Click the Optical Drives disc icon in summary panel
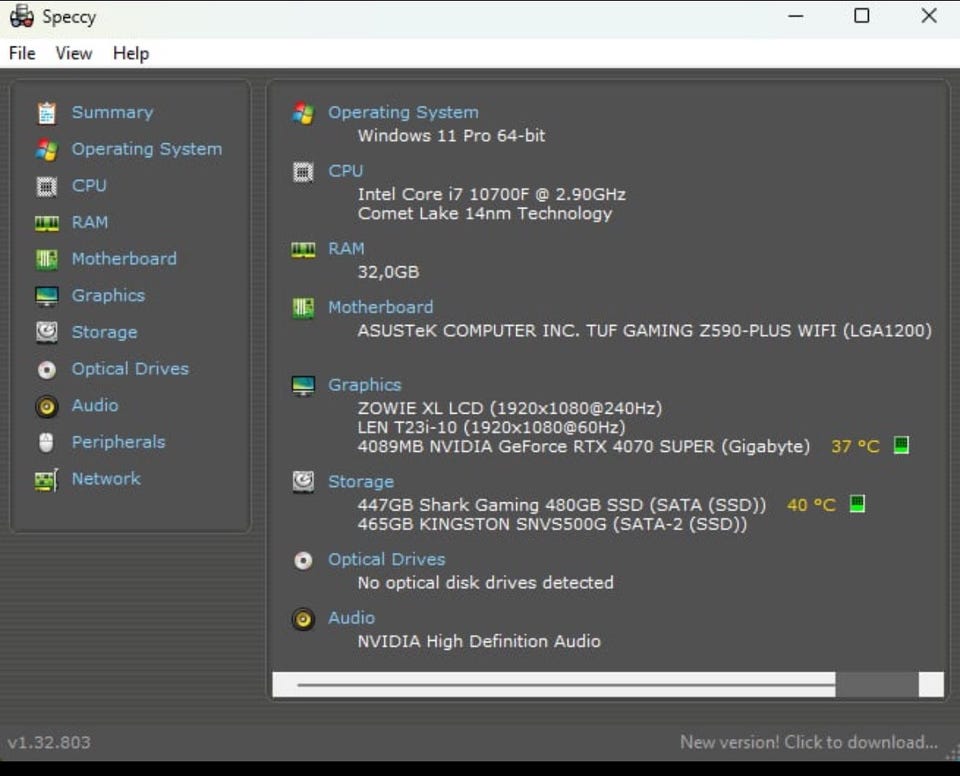The height and width of the screenshot is (776, 960). [303, 560]
